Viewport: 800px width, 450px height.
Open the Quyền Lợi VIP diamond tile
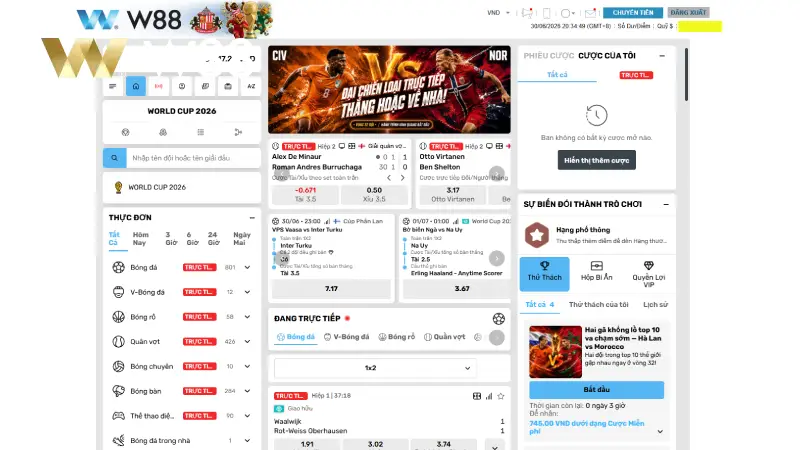click(648, 274)
